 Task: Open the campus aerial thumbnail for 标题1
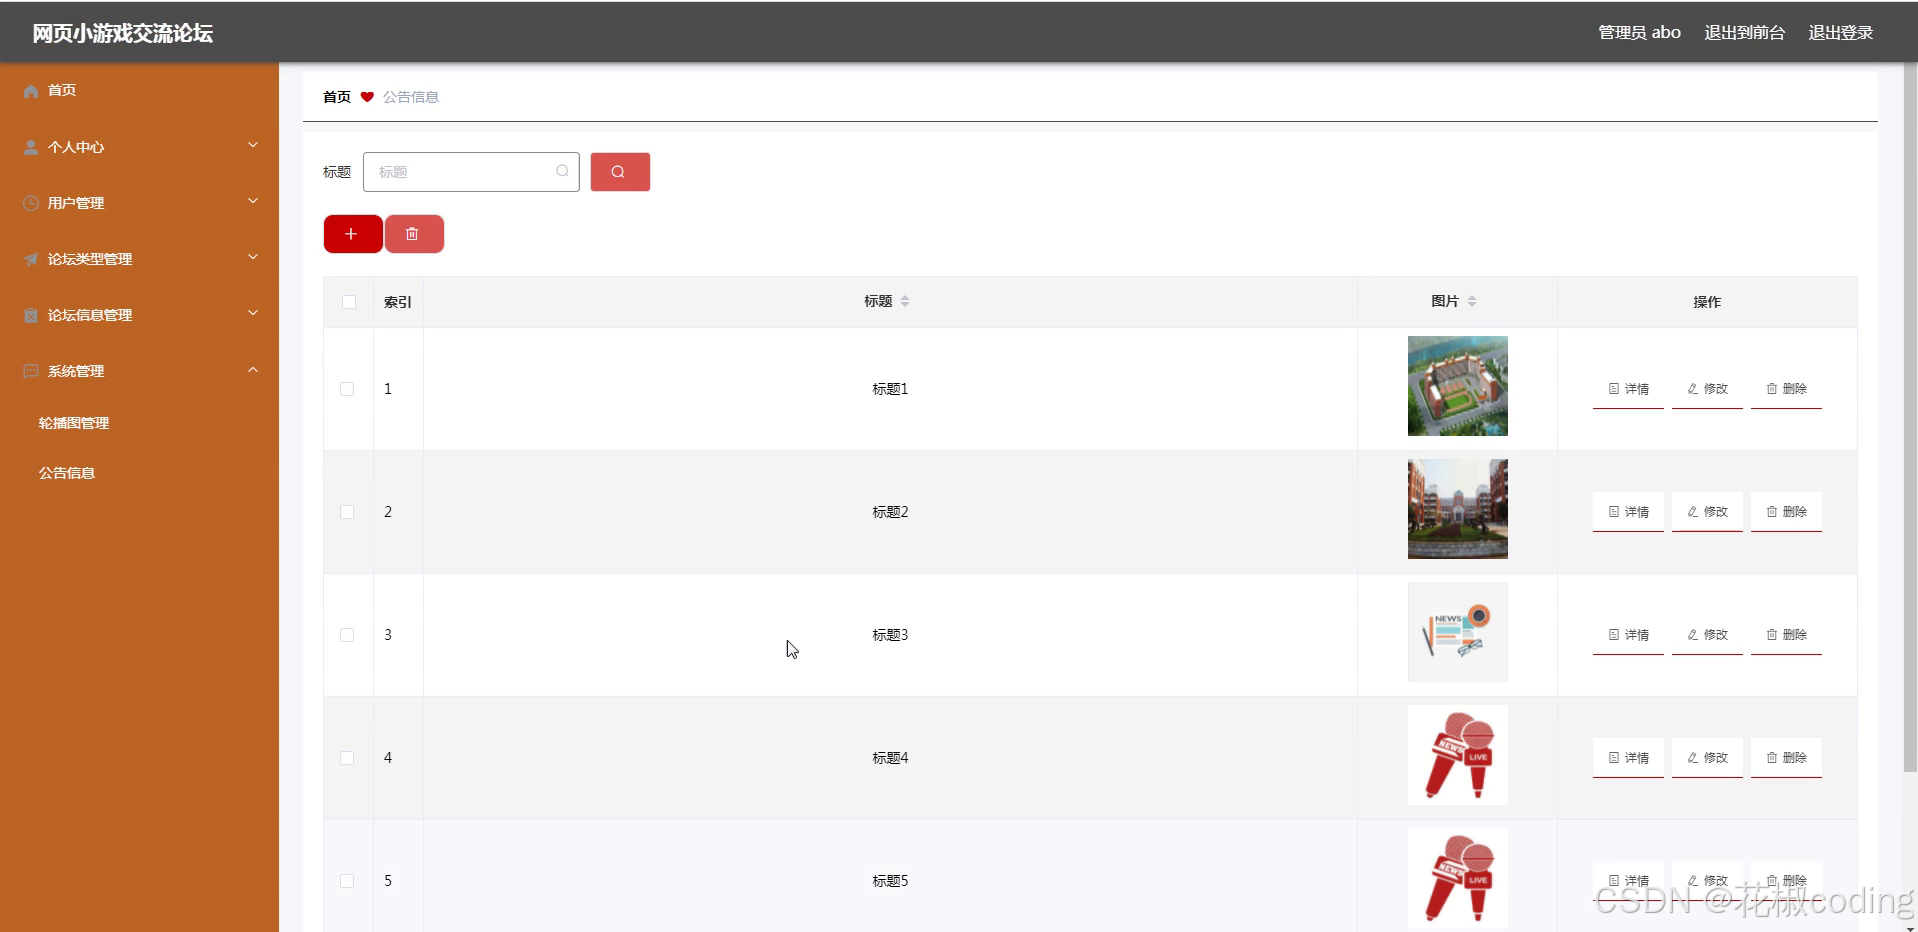tap(1458, 386)
